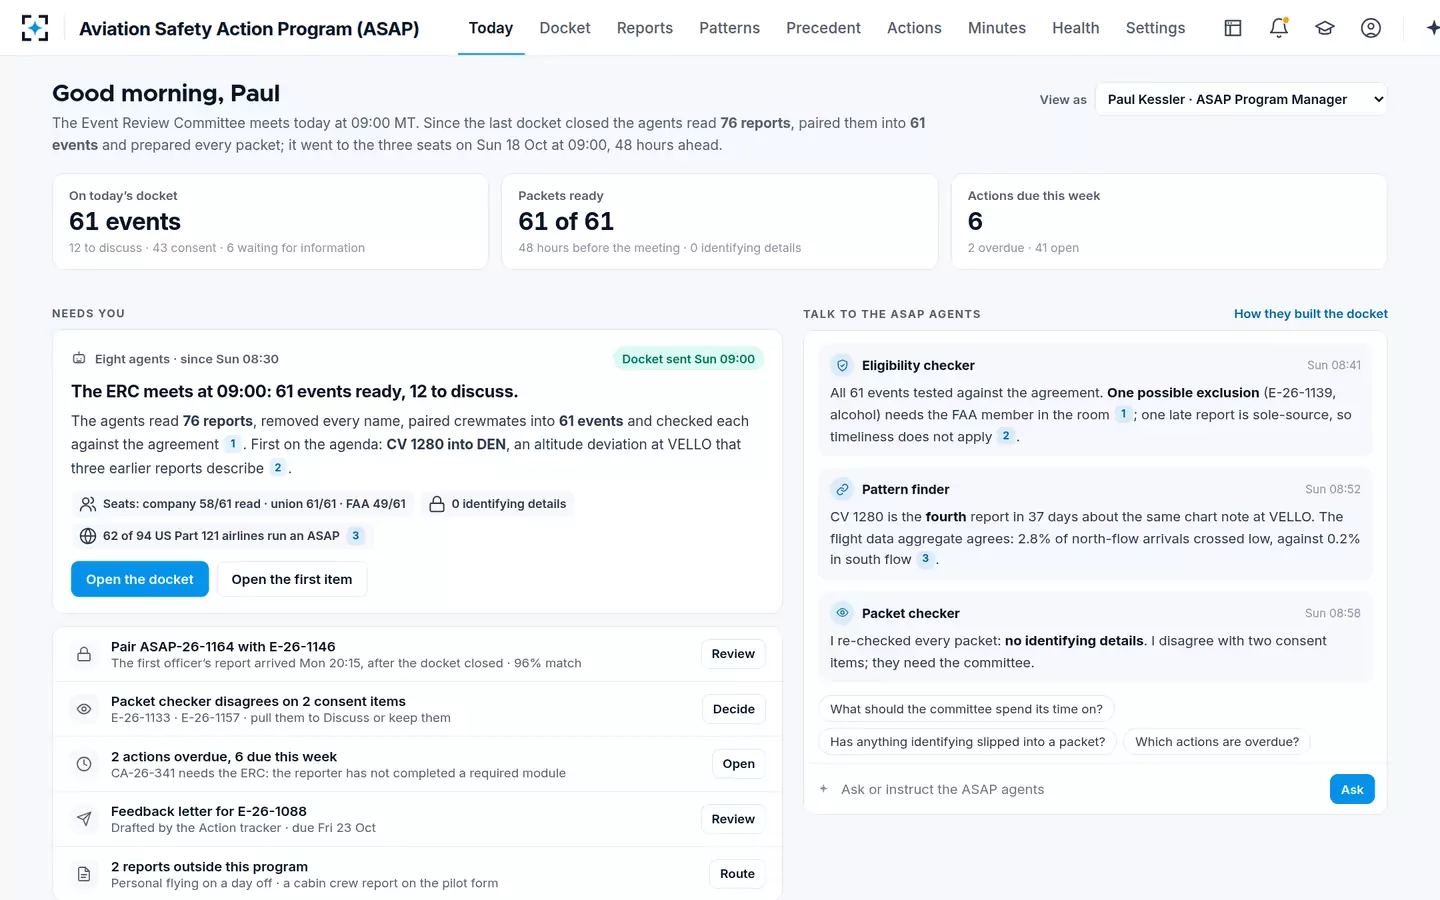Screen dimensions: 1440x900
Task: Click the globe icon on airlines chip
Action: [x=88, y=536]
